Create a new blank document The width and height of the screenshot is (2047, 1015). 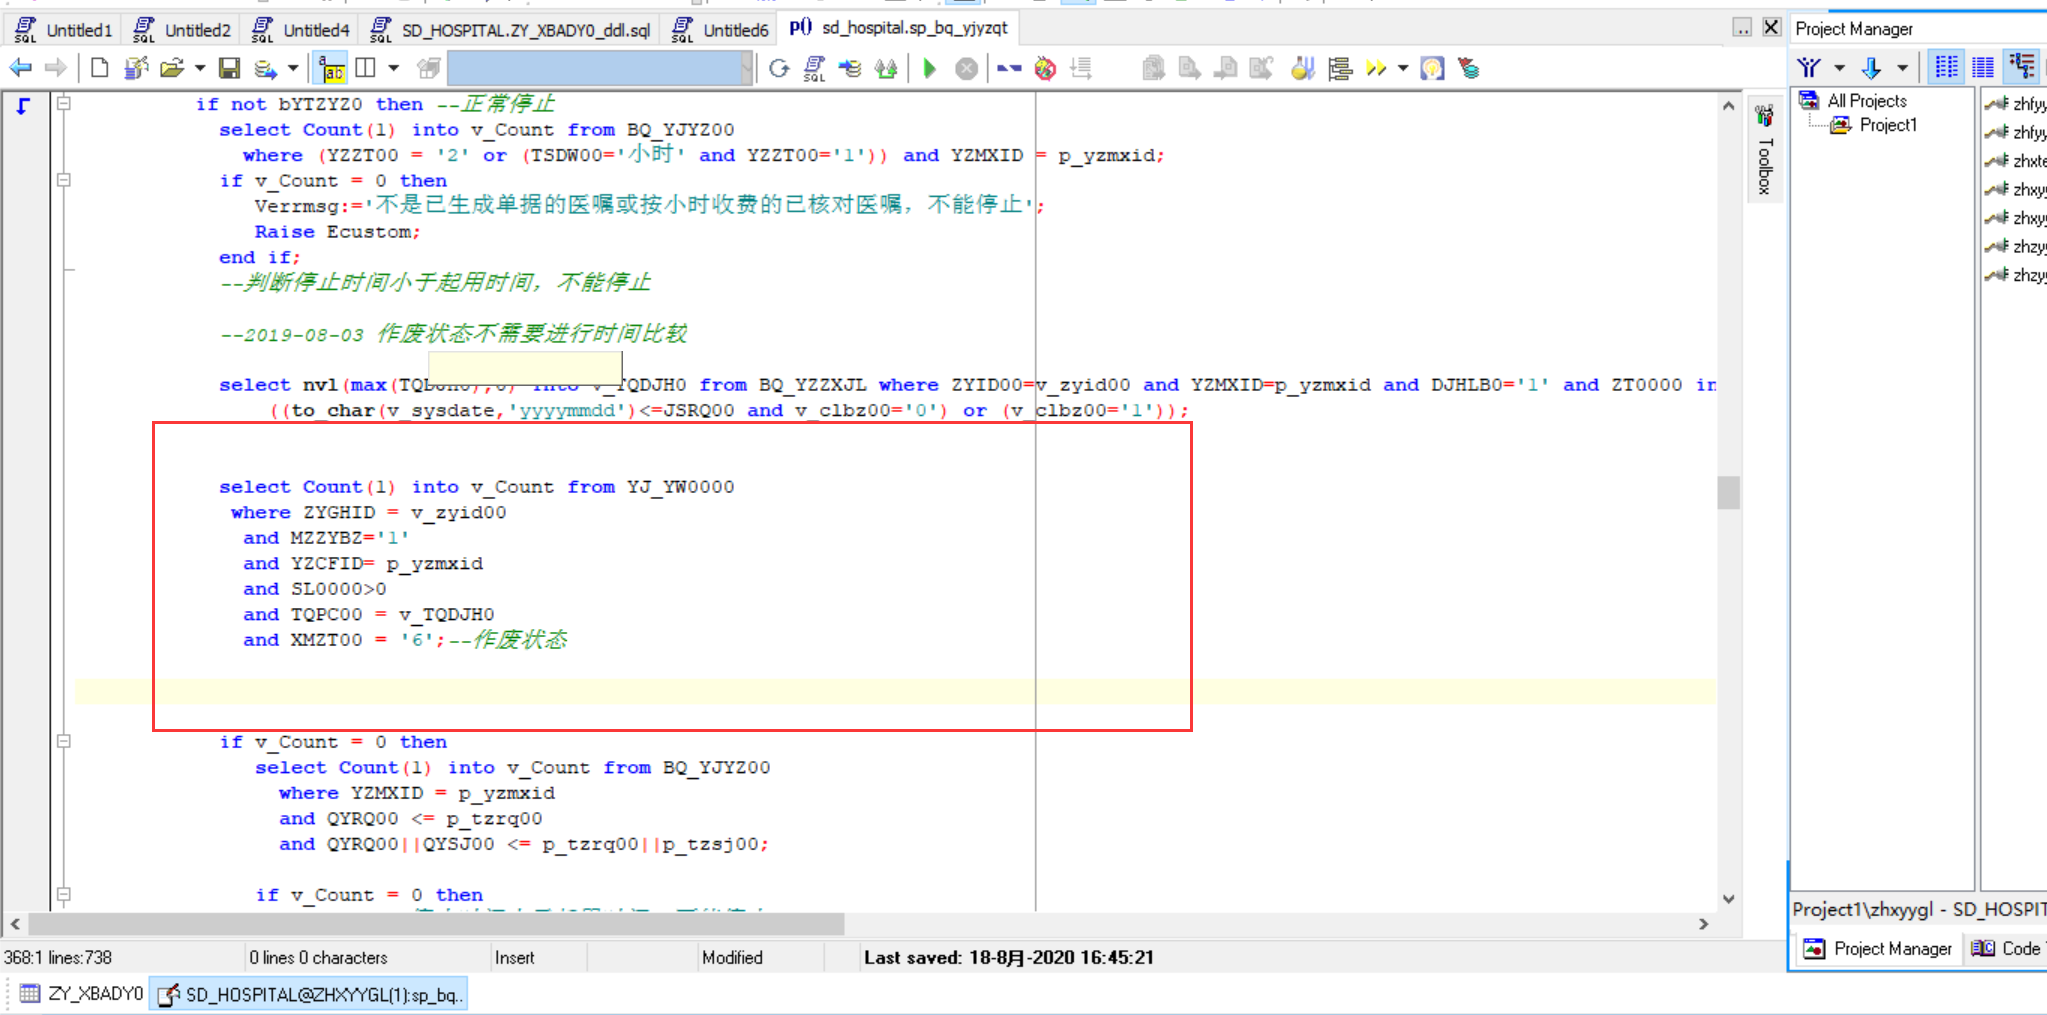point(99,68)
